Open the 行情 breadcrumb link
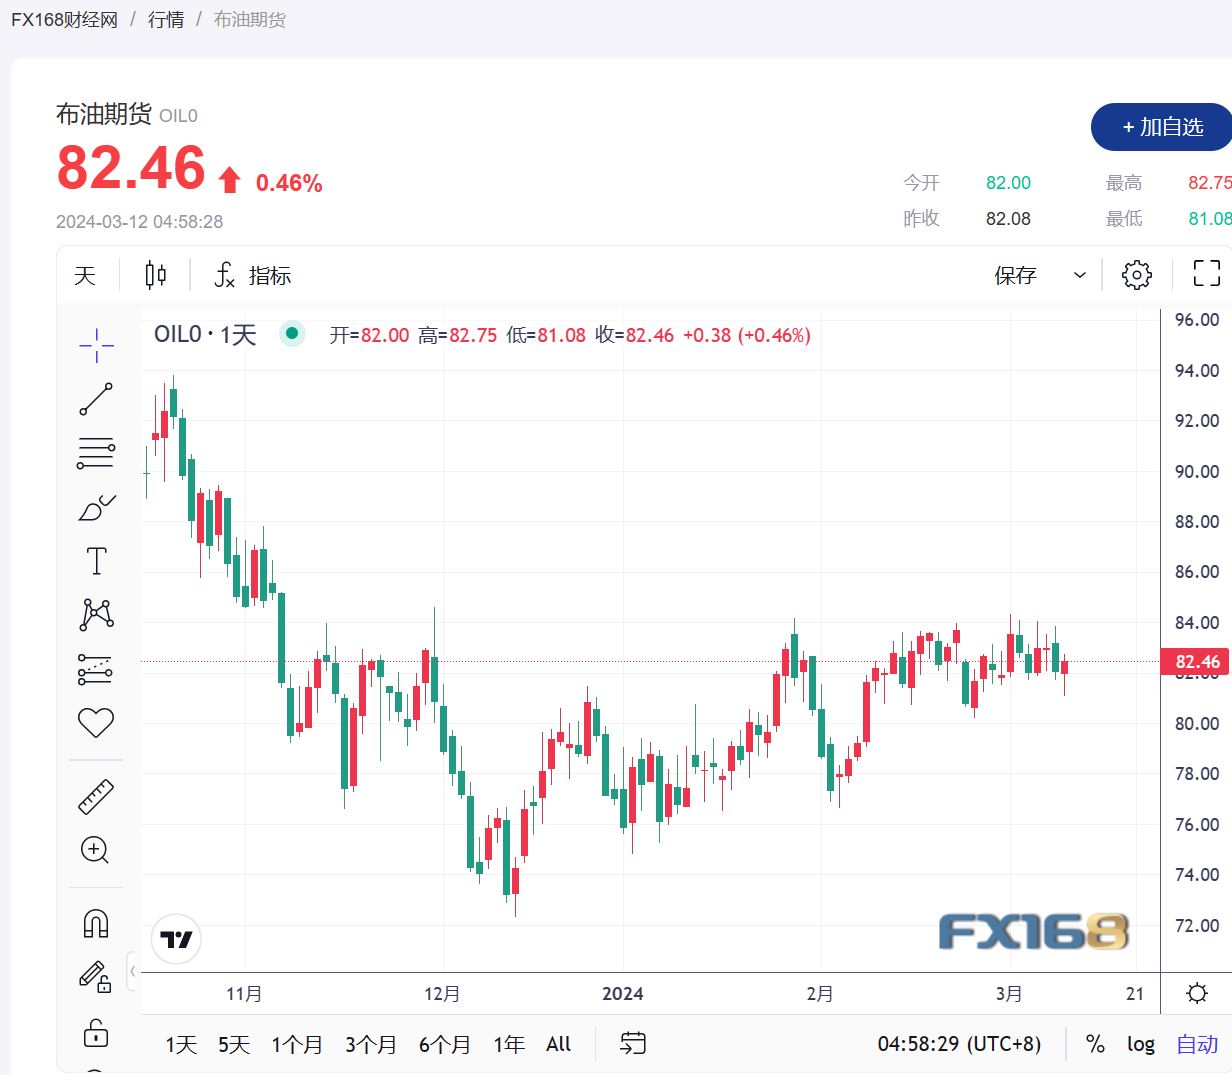 [166, 19]
